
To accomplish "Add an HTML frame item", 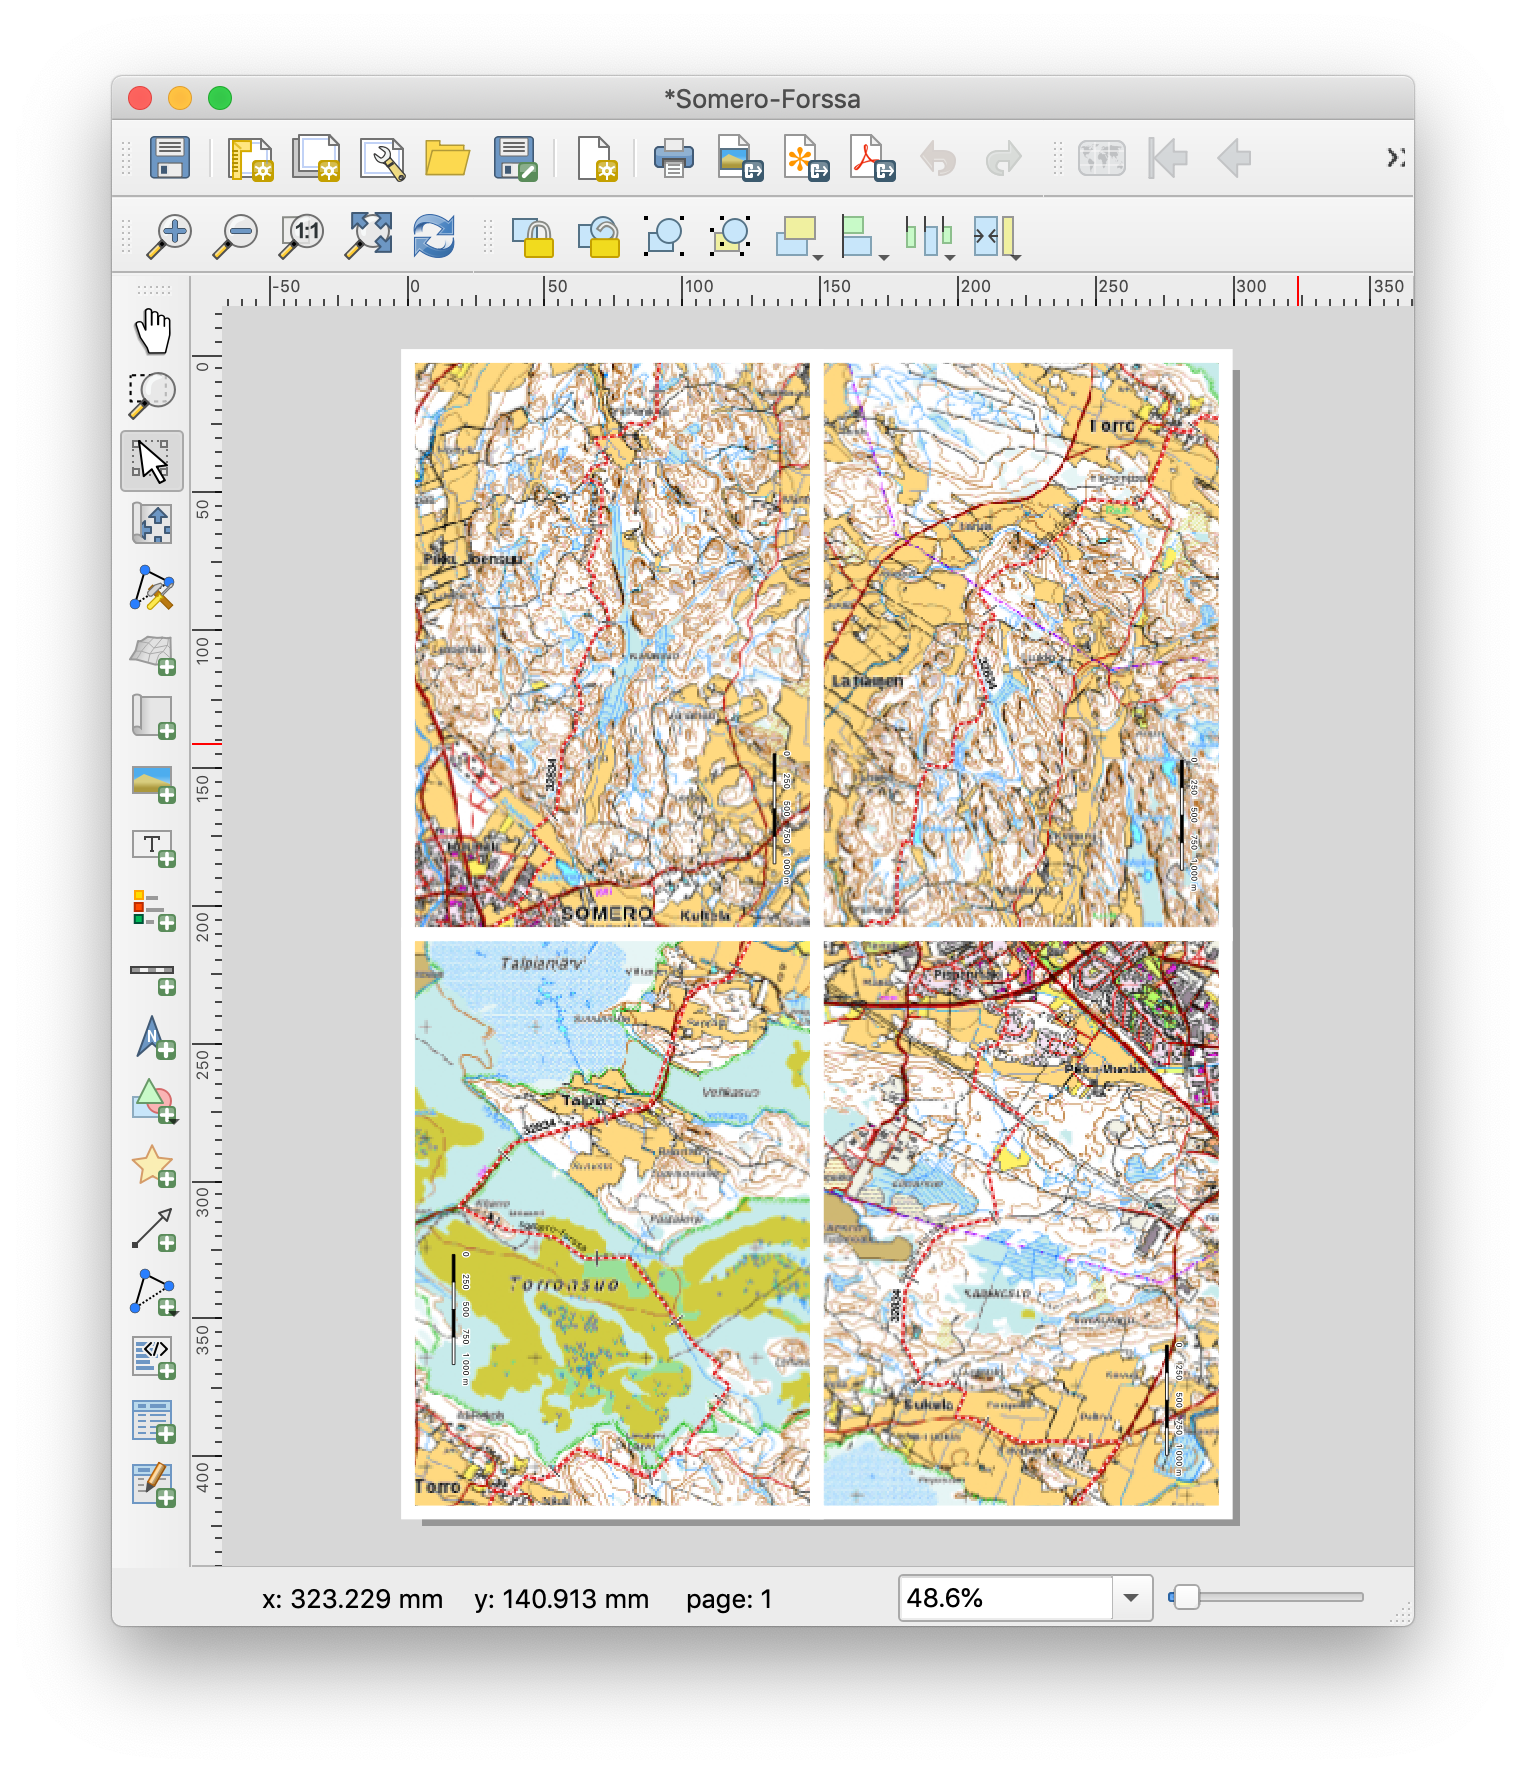I will pyautogui.click(x=153, y=1358).
